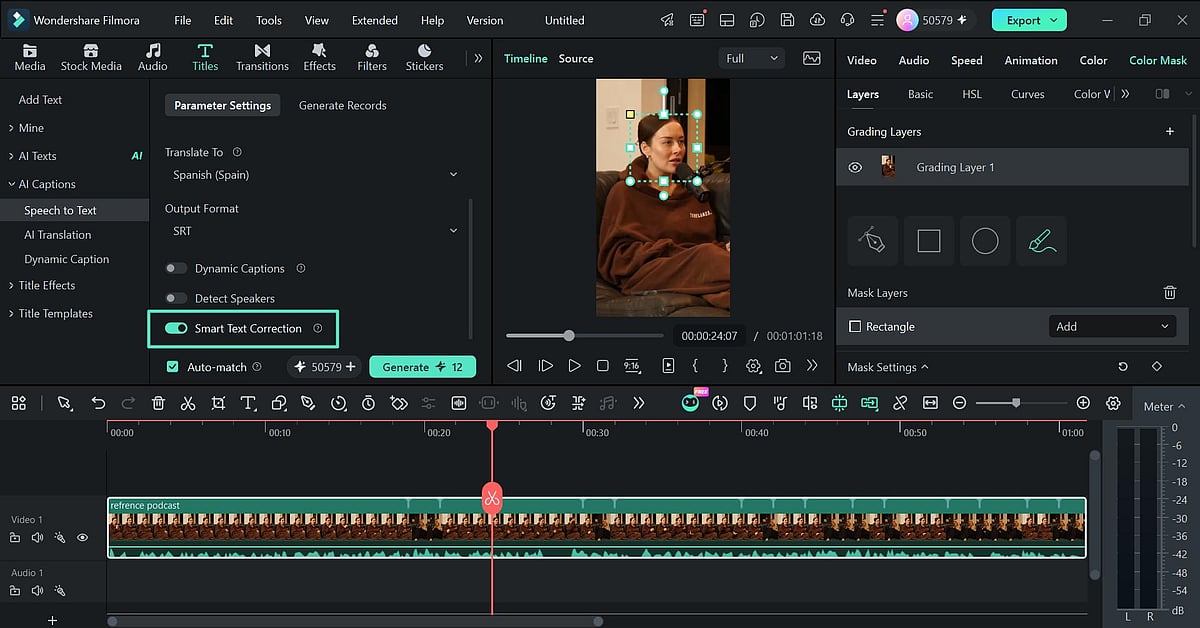Add keyframe for mask settings
Screen dimensions: 1200x628
tap(1157, 367)
